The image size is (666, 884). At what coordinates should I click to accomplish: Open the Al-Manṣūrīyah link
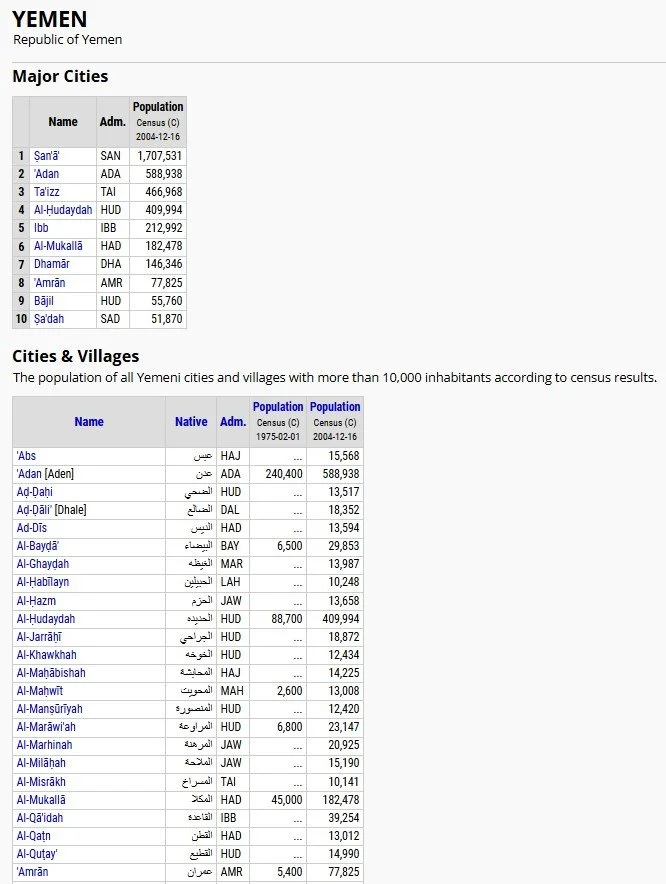[x=50, y=709]
